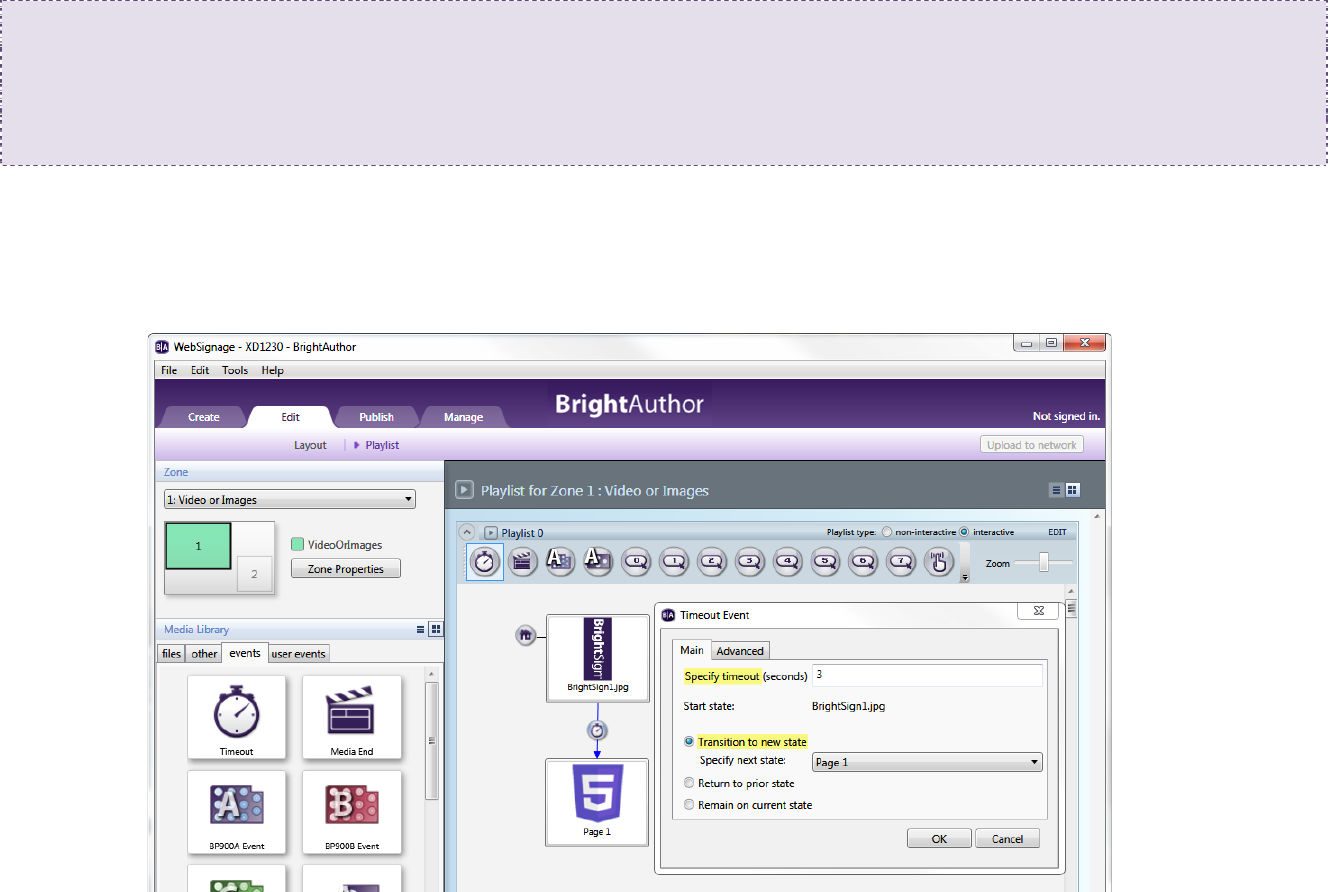Choose the Remain on current state option
1328x892 pixels.
click(x=689, y=805)
